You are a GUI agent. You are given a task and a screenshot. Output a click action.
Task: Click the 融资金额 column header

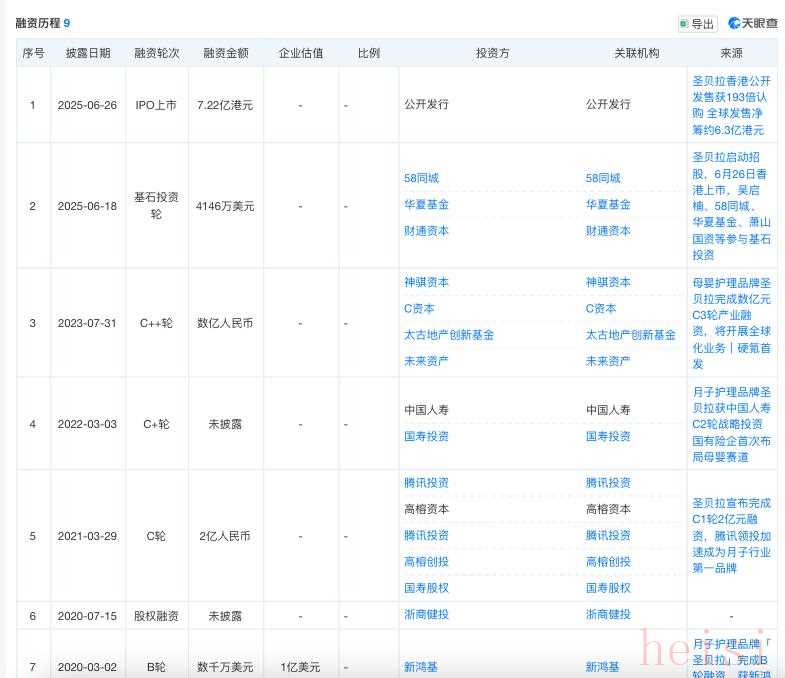tap(226, 53)
